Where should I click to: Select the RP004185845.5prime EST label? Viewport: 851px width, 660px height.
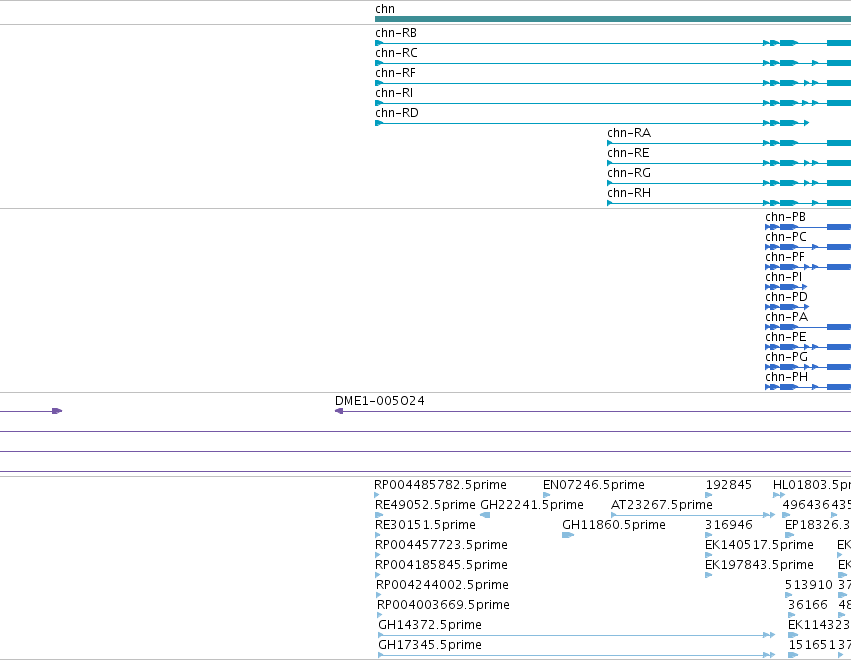click(x=441, y=565)
